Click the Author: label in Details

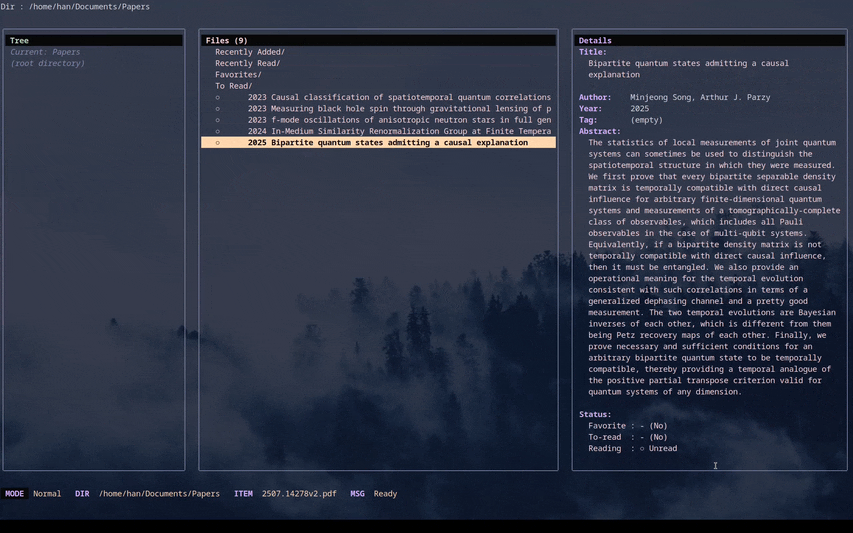[x=595, y=97]
